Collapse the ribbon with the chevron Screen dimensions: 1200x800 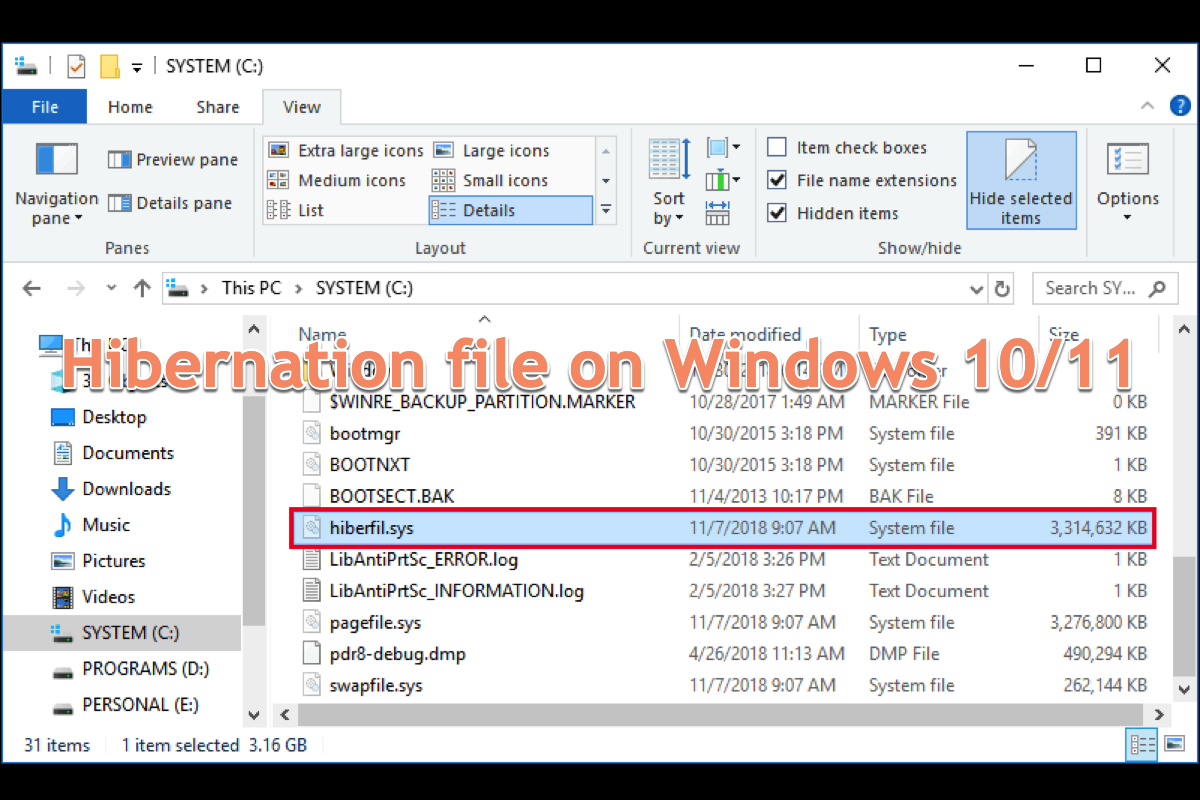point(1147,105)
